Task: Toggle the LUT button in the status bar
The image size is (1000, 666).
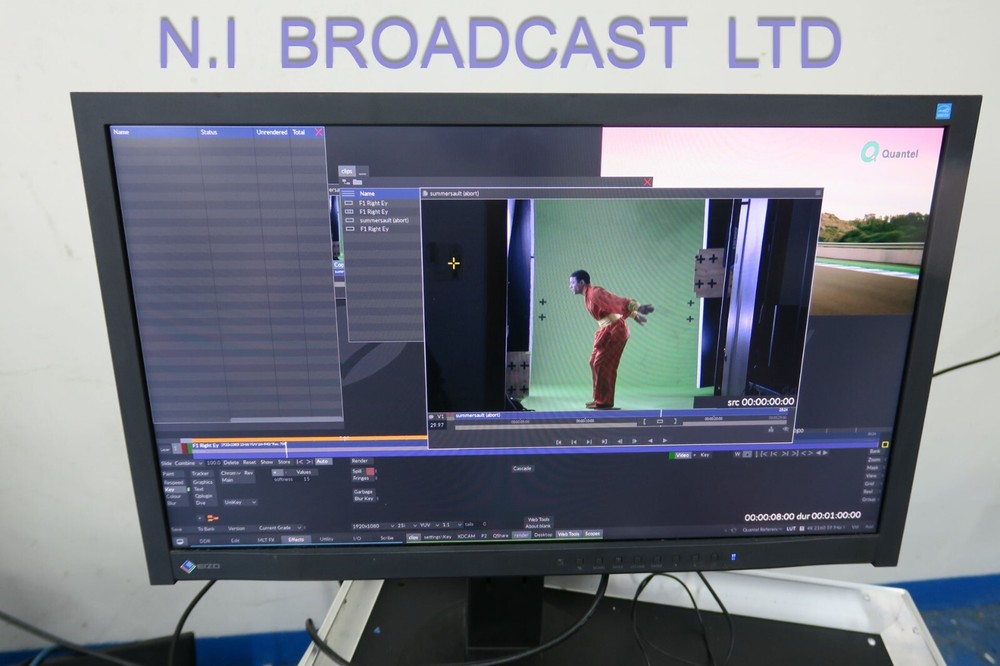Action: 791,528
